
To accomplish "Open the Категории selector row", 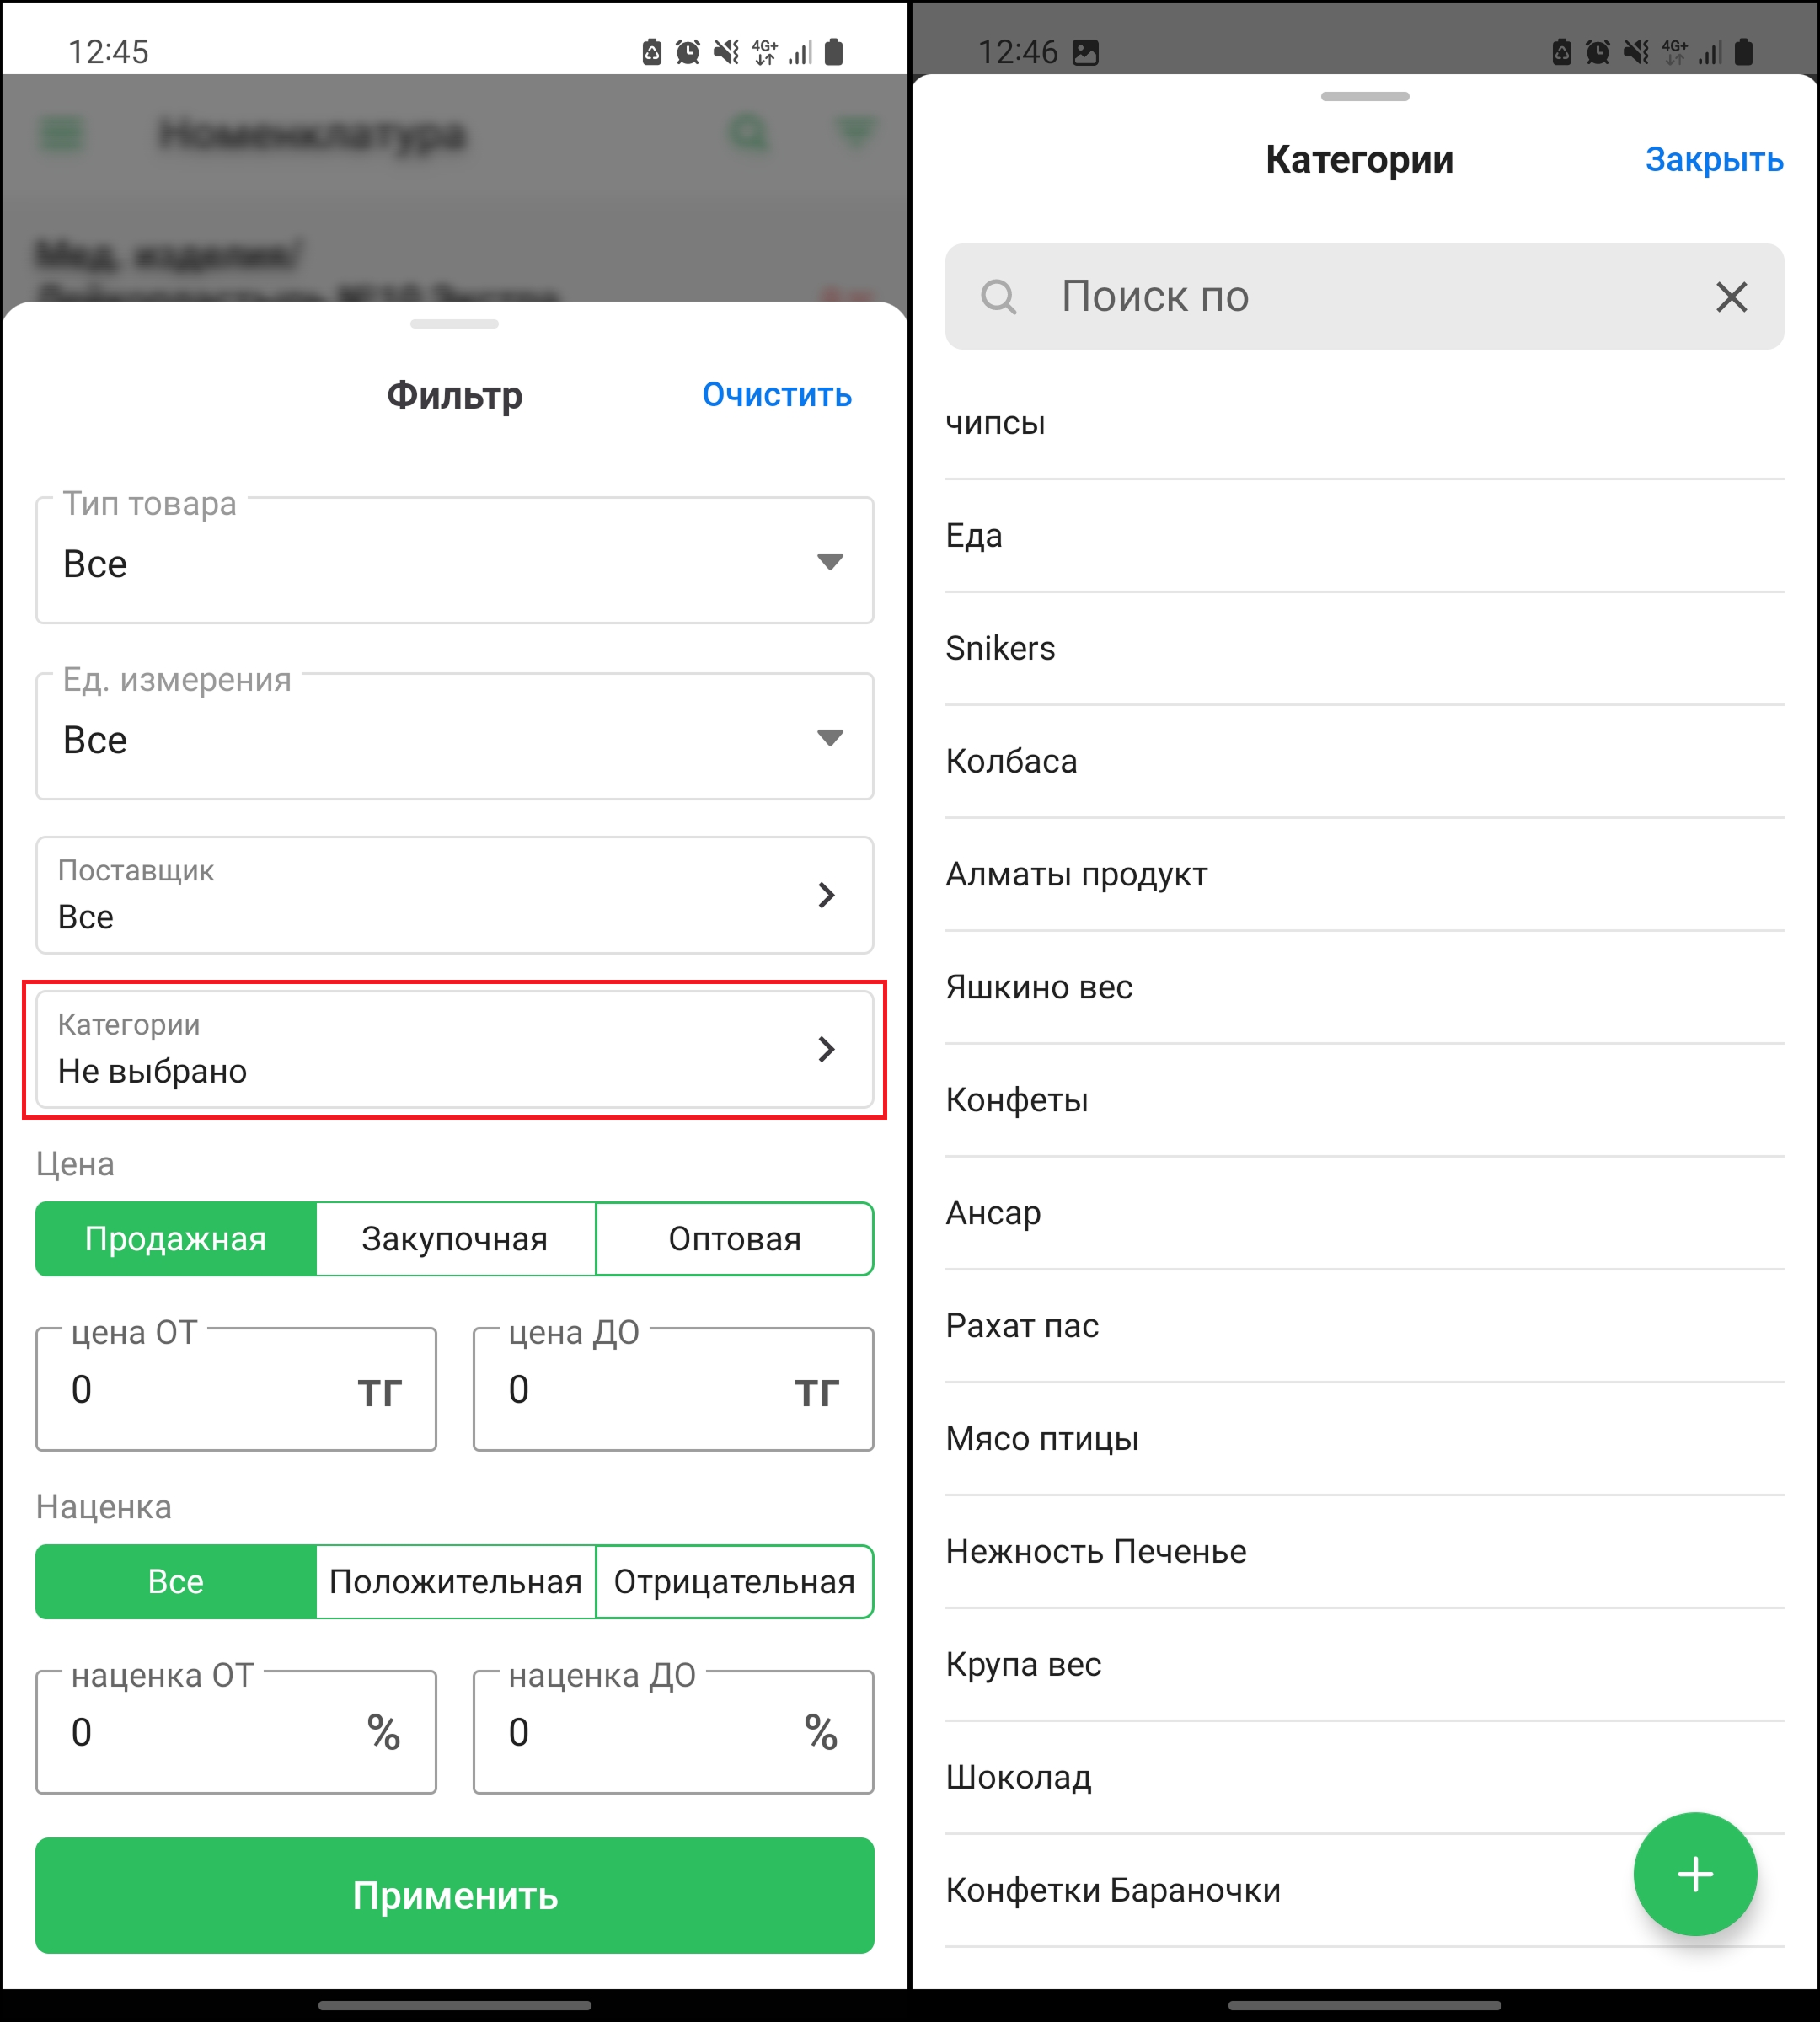I will click(455, 1049).
